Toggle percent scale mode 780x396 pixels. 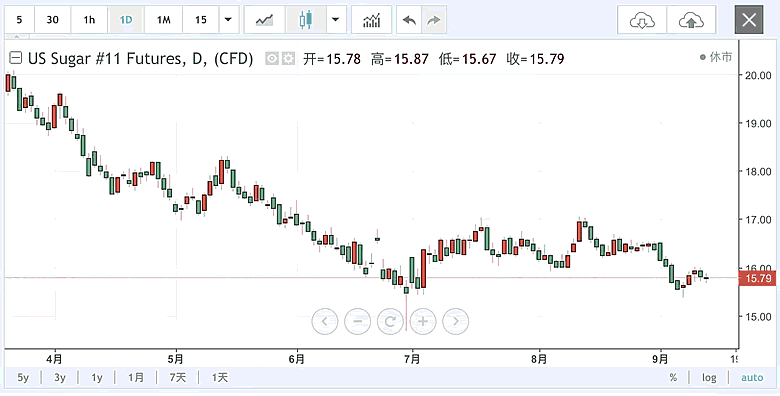coord(673,378)
